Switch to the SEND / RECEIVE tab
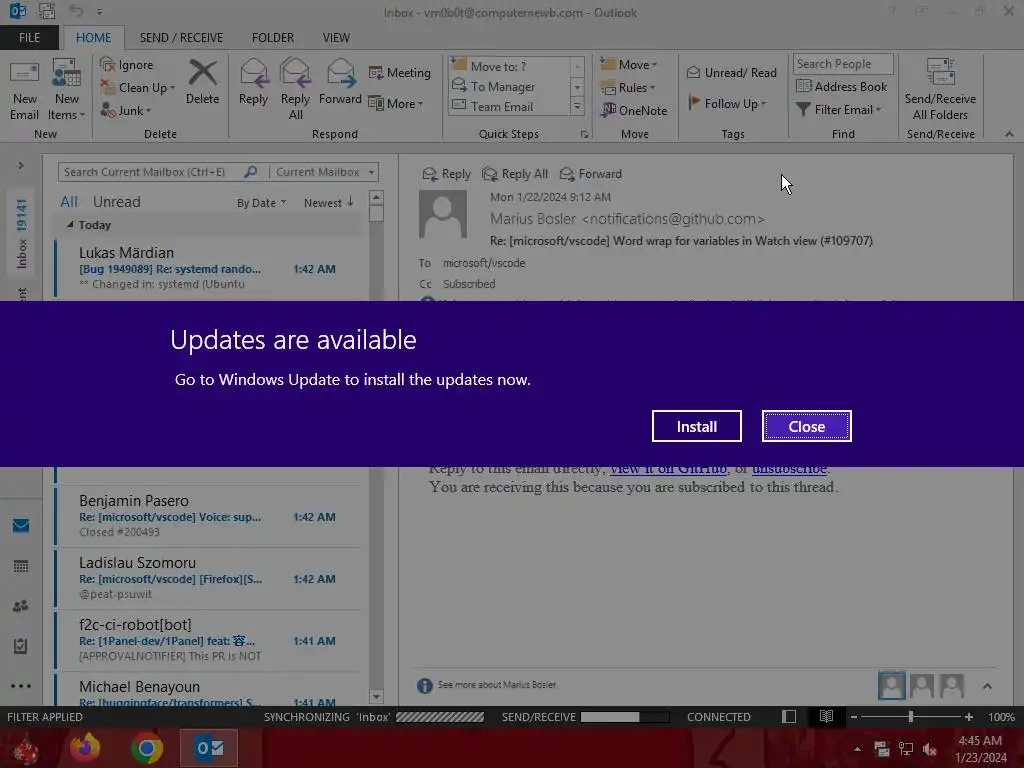The height and width of the screenshot is (768, 1024). click(181, 38)
